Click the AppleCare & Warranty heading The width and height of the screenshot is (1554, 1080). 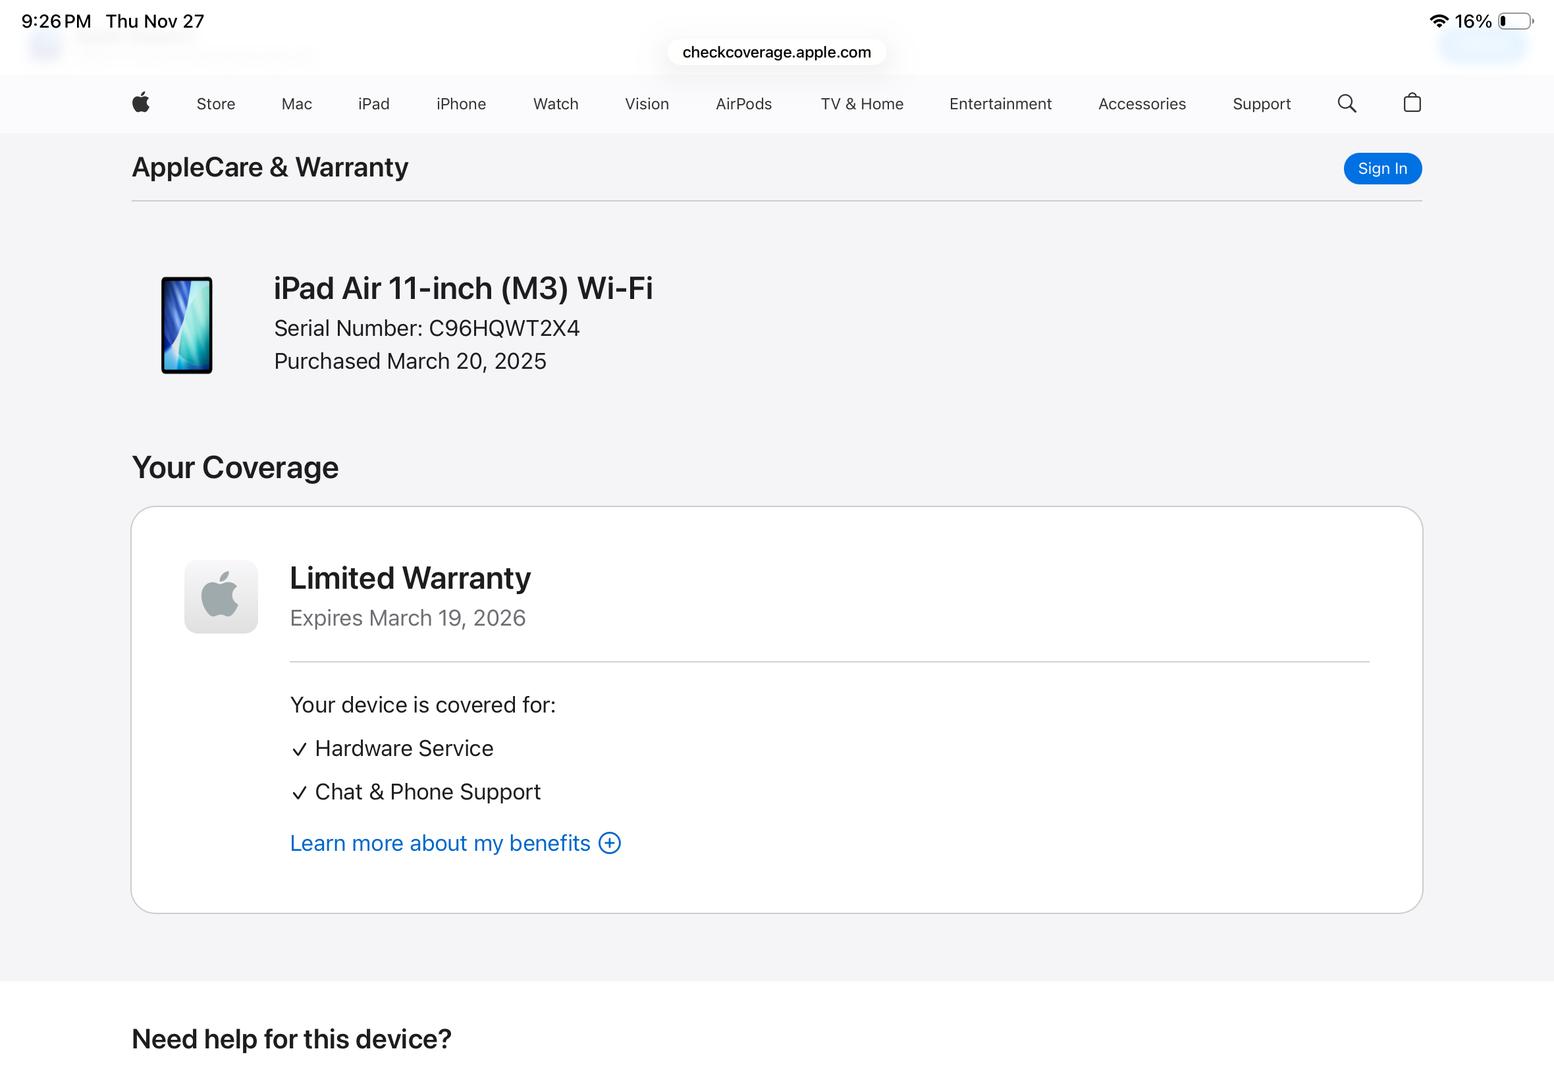pyautogui.click(x=270, y=167)
